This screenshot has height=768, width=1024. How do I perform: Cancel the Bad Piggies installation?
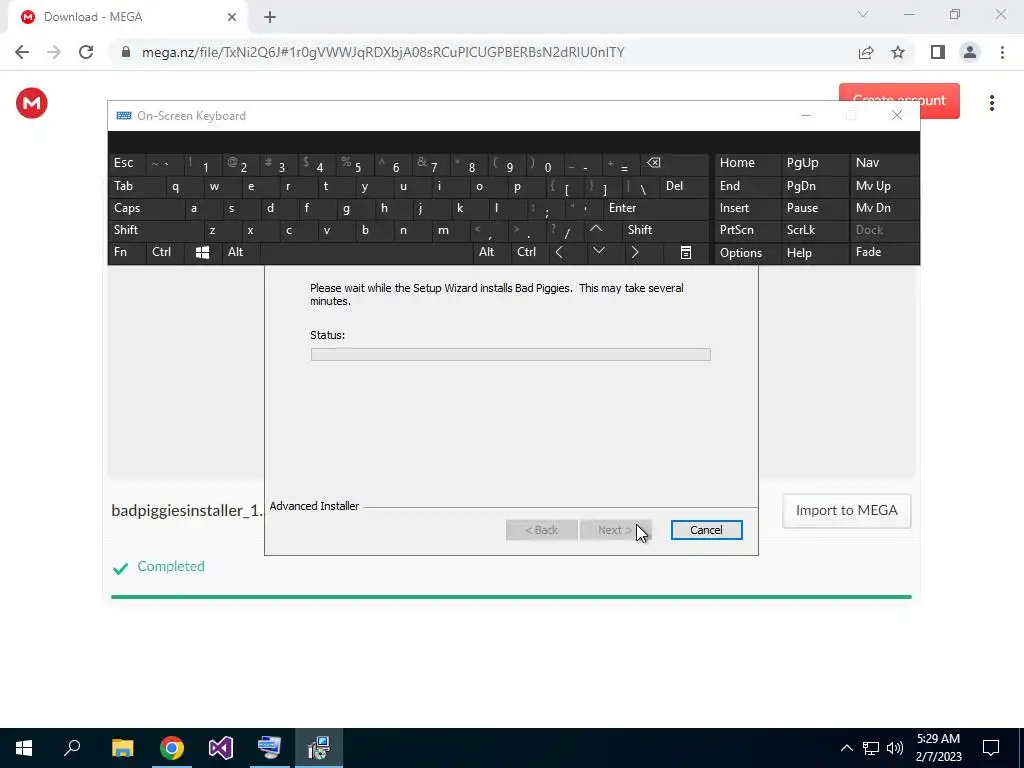coord(706,530)
